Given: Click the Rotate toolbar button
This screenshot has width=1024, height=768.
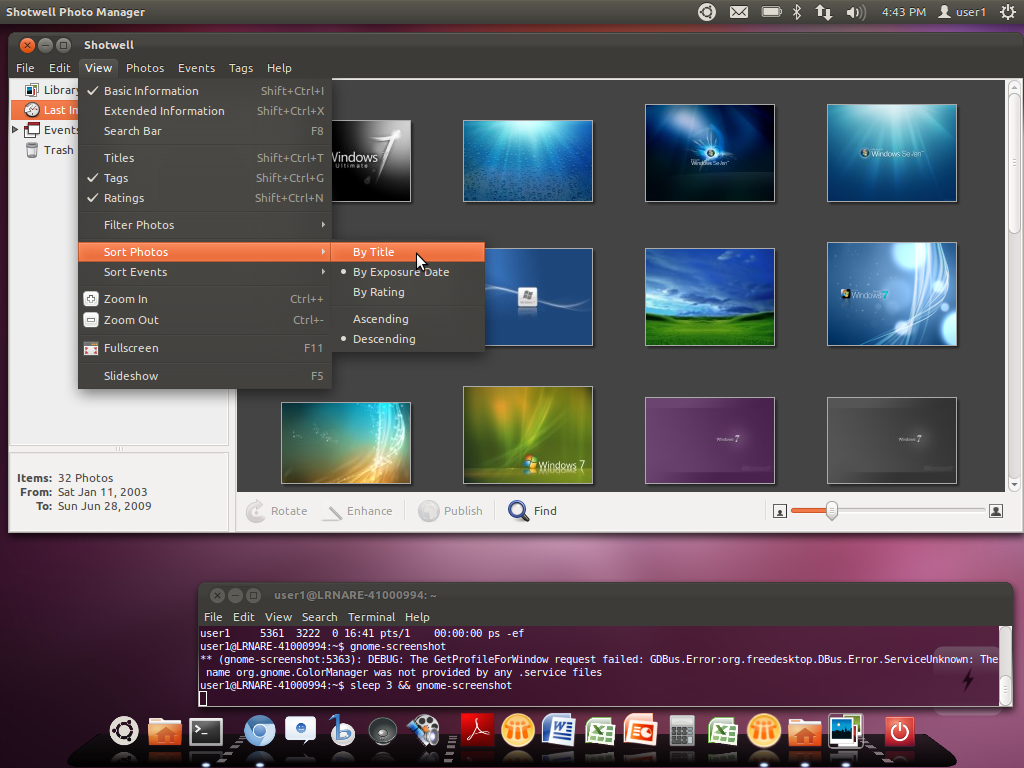Looking at the screenshot, I should 277,511.
